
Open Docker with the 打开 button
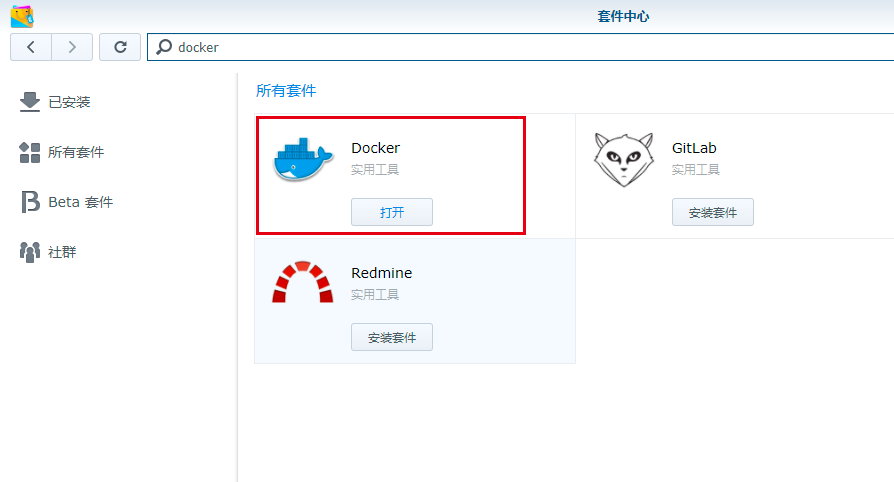(392, 212)
